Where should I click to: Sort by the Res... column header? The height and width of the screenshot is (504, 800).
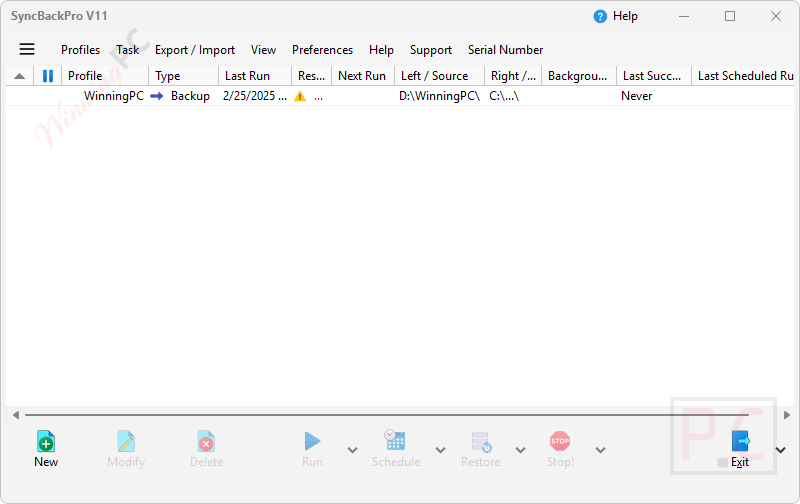click(x=312, y=76)
